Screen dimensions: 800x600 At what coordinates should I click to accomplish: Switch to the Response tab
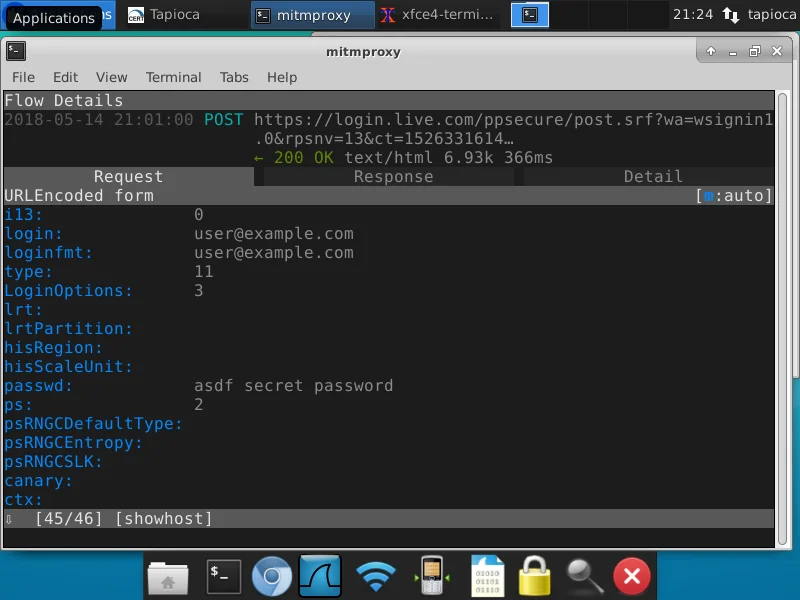(x=393, y=176)
